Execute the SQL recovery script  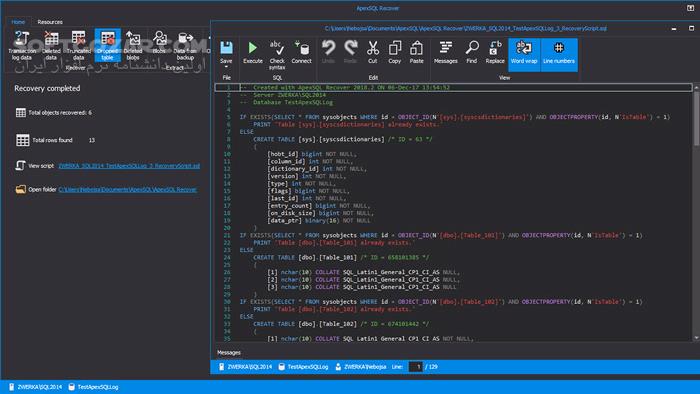click(253, 52)
